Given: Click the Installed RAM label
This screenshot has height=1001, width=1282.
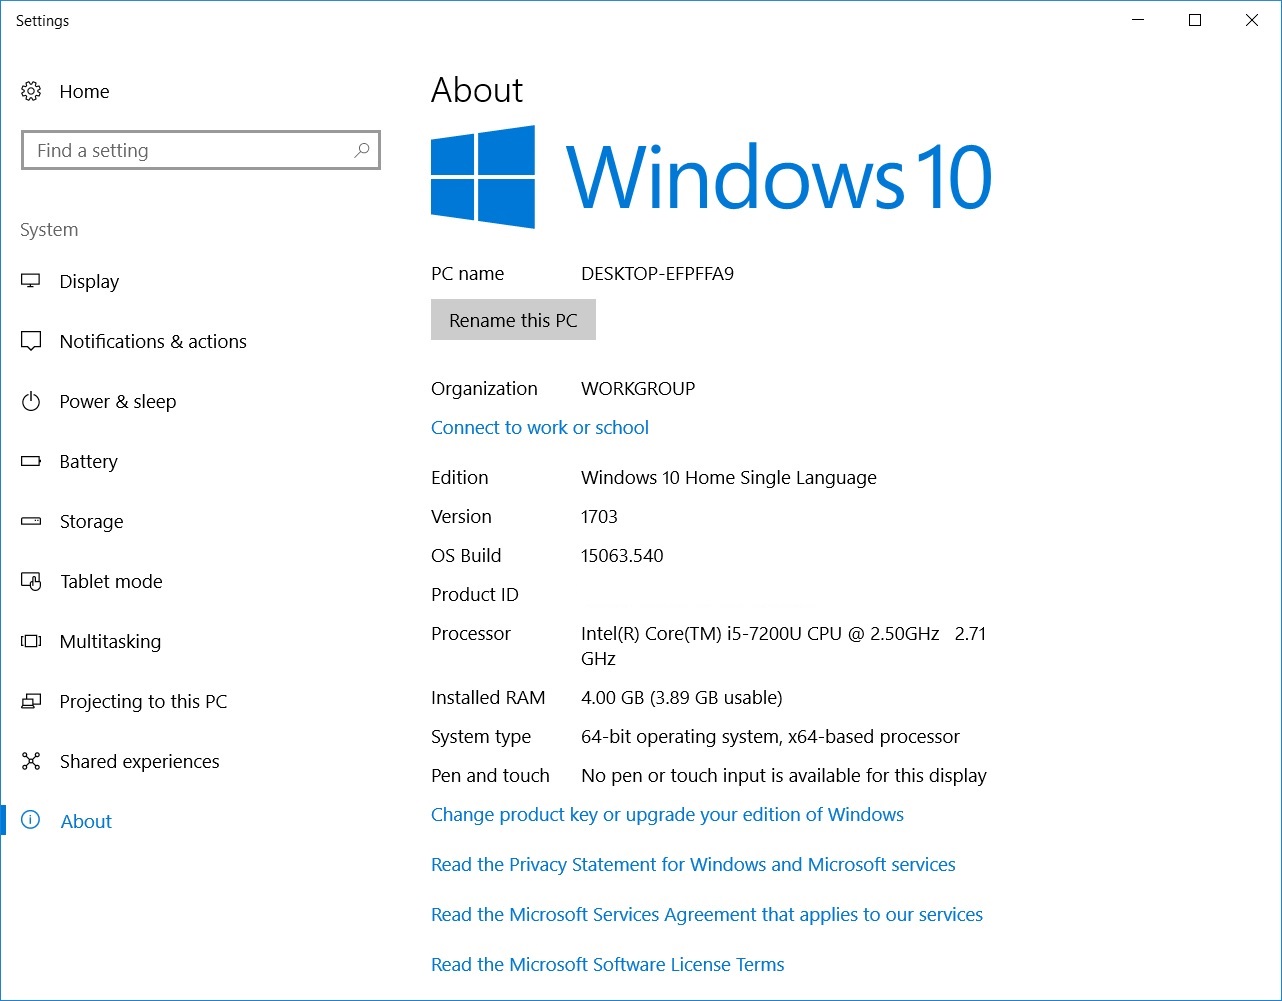Looking at the screenshot, I should click(488, 697).
